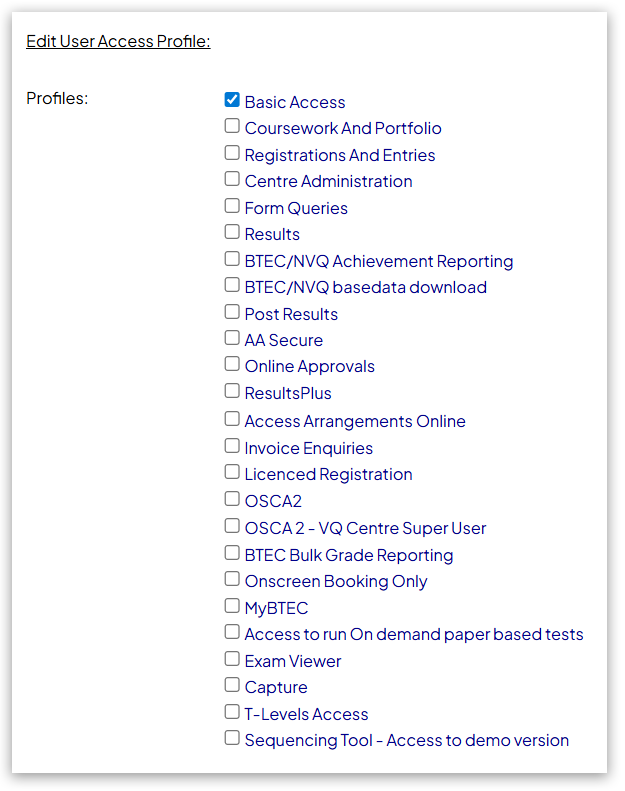
Task: Select the Licenced Registration checkbox
Action: click(x=232, y=472)
